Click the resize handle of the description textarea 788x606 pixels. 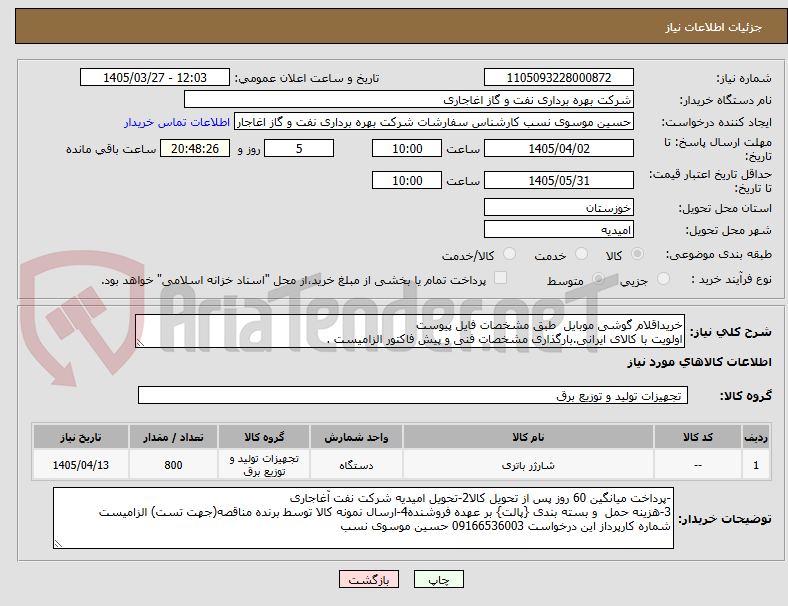pos(140,343)
